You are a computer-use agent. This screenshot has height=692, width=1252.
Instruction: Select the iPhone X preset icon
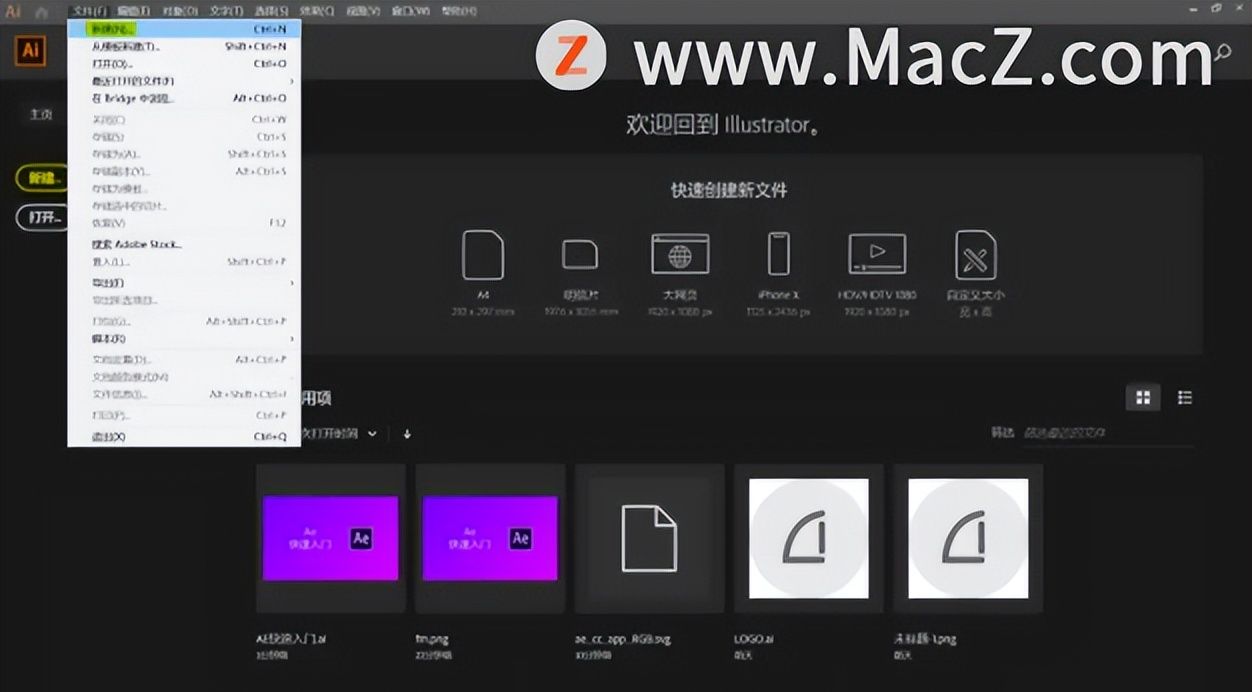coord(778,254)
